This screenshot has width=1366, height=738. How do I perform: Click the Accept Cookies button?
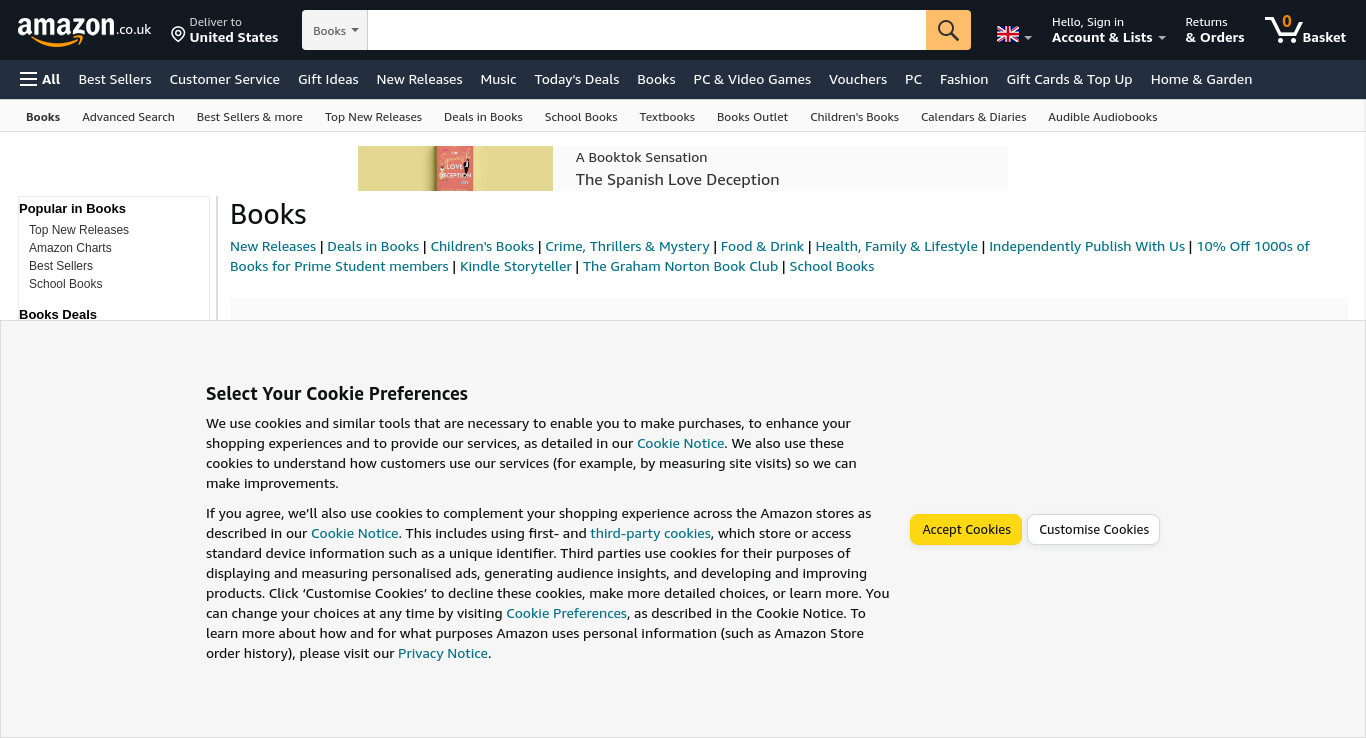966,529
